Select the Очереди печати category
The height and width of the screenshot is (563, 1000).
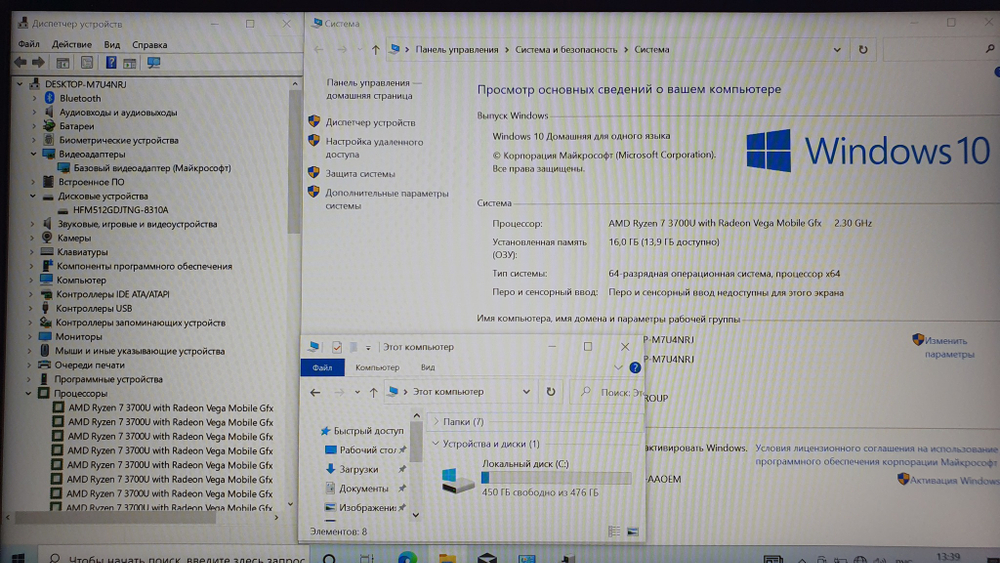coord(89,365)
